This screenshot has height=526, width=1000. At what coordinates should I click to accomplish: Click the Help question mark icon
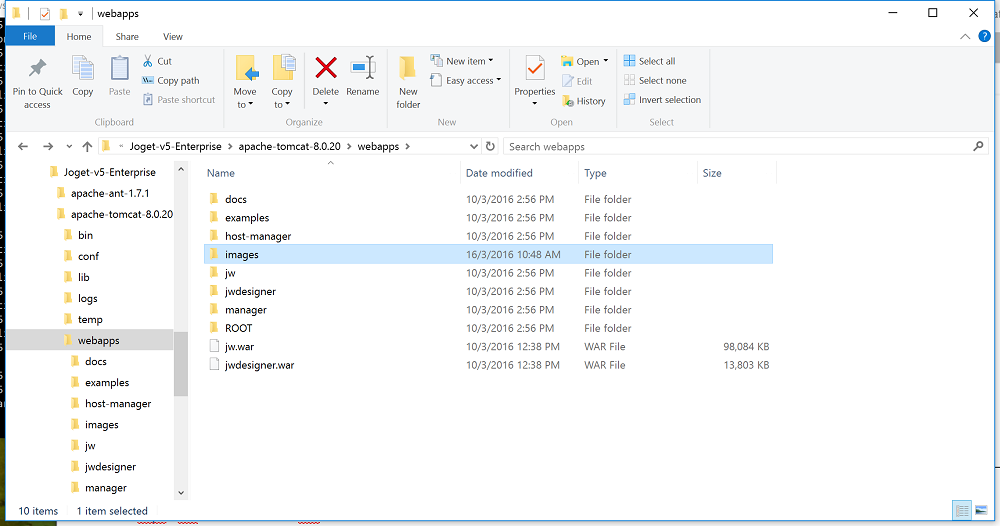(x=983, y=37)
